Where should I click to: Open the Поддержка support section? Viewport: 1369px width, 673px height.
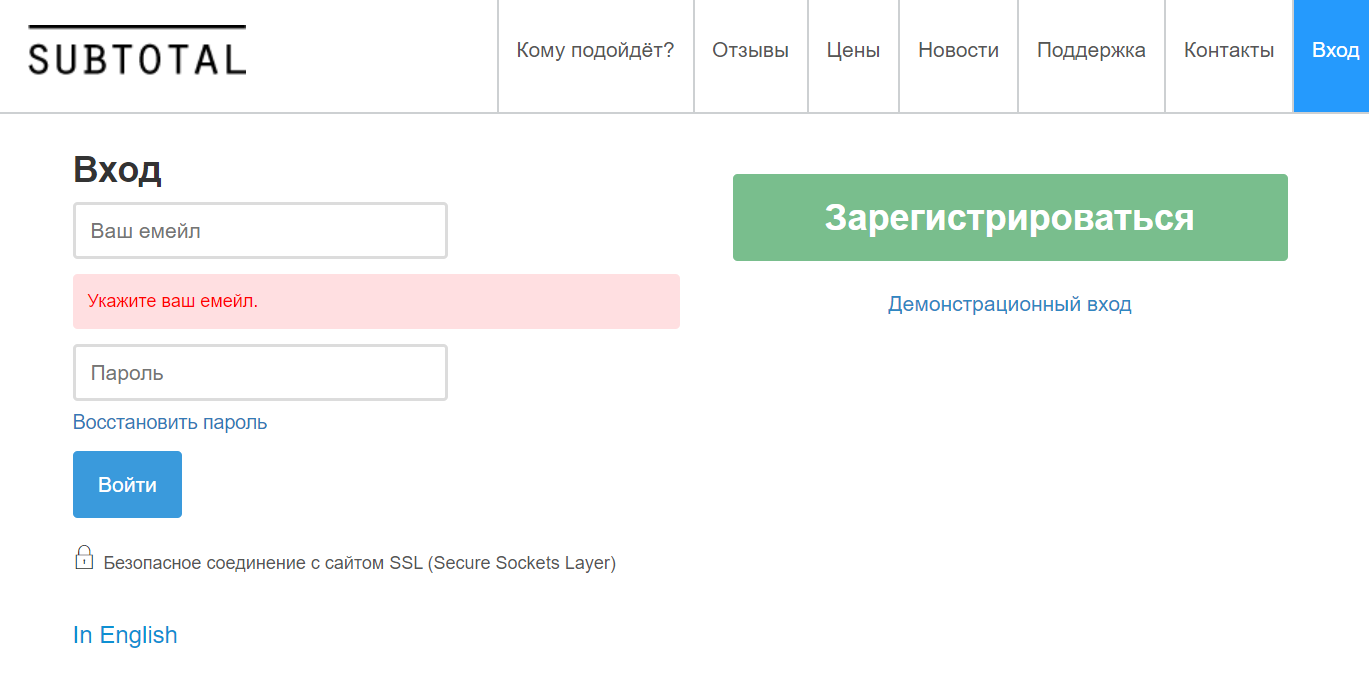coord(1091,50)
